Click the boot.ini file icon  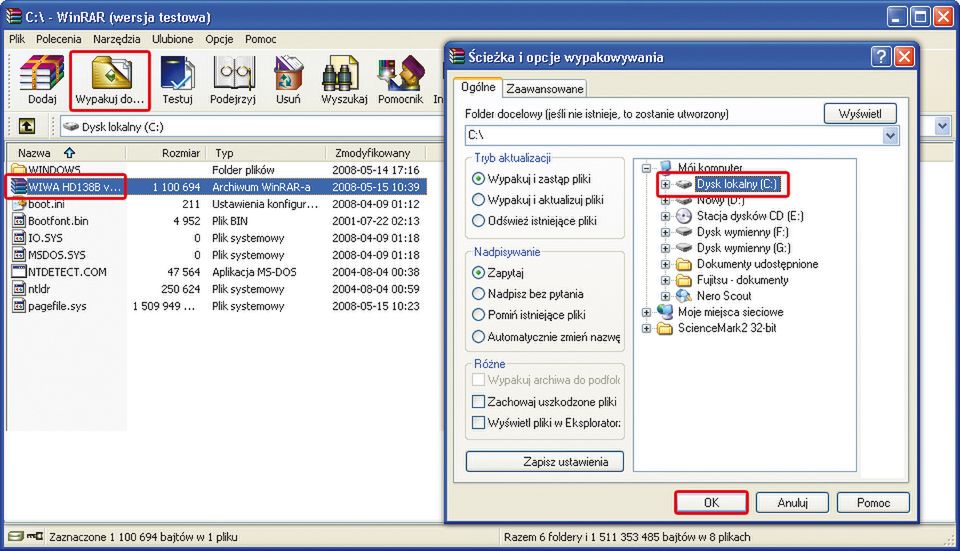19,204
